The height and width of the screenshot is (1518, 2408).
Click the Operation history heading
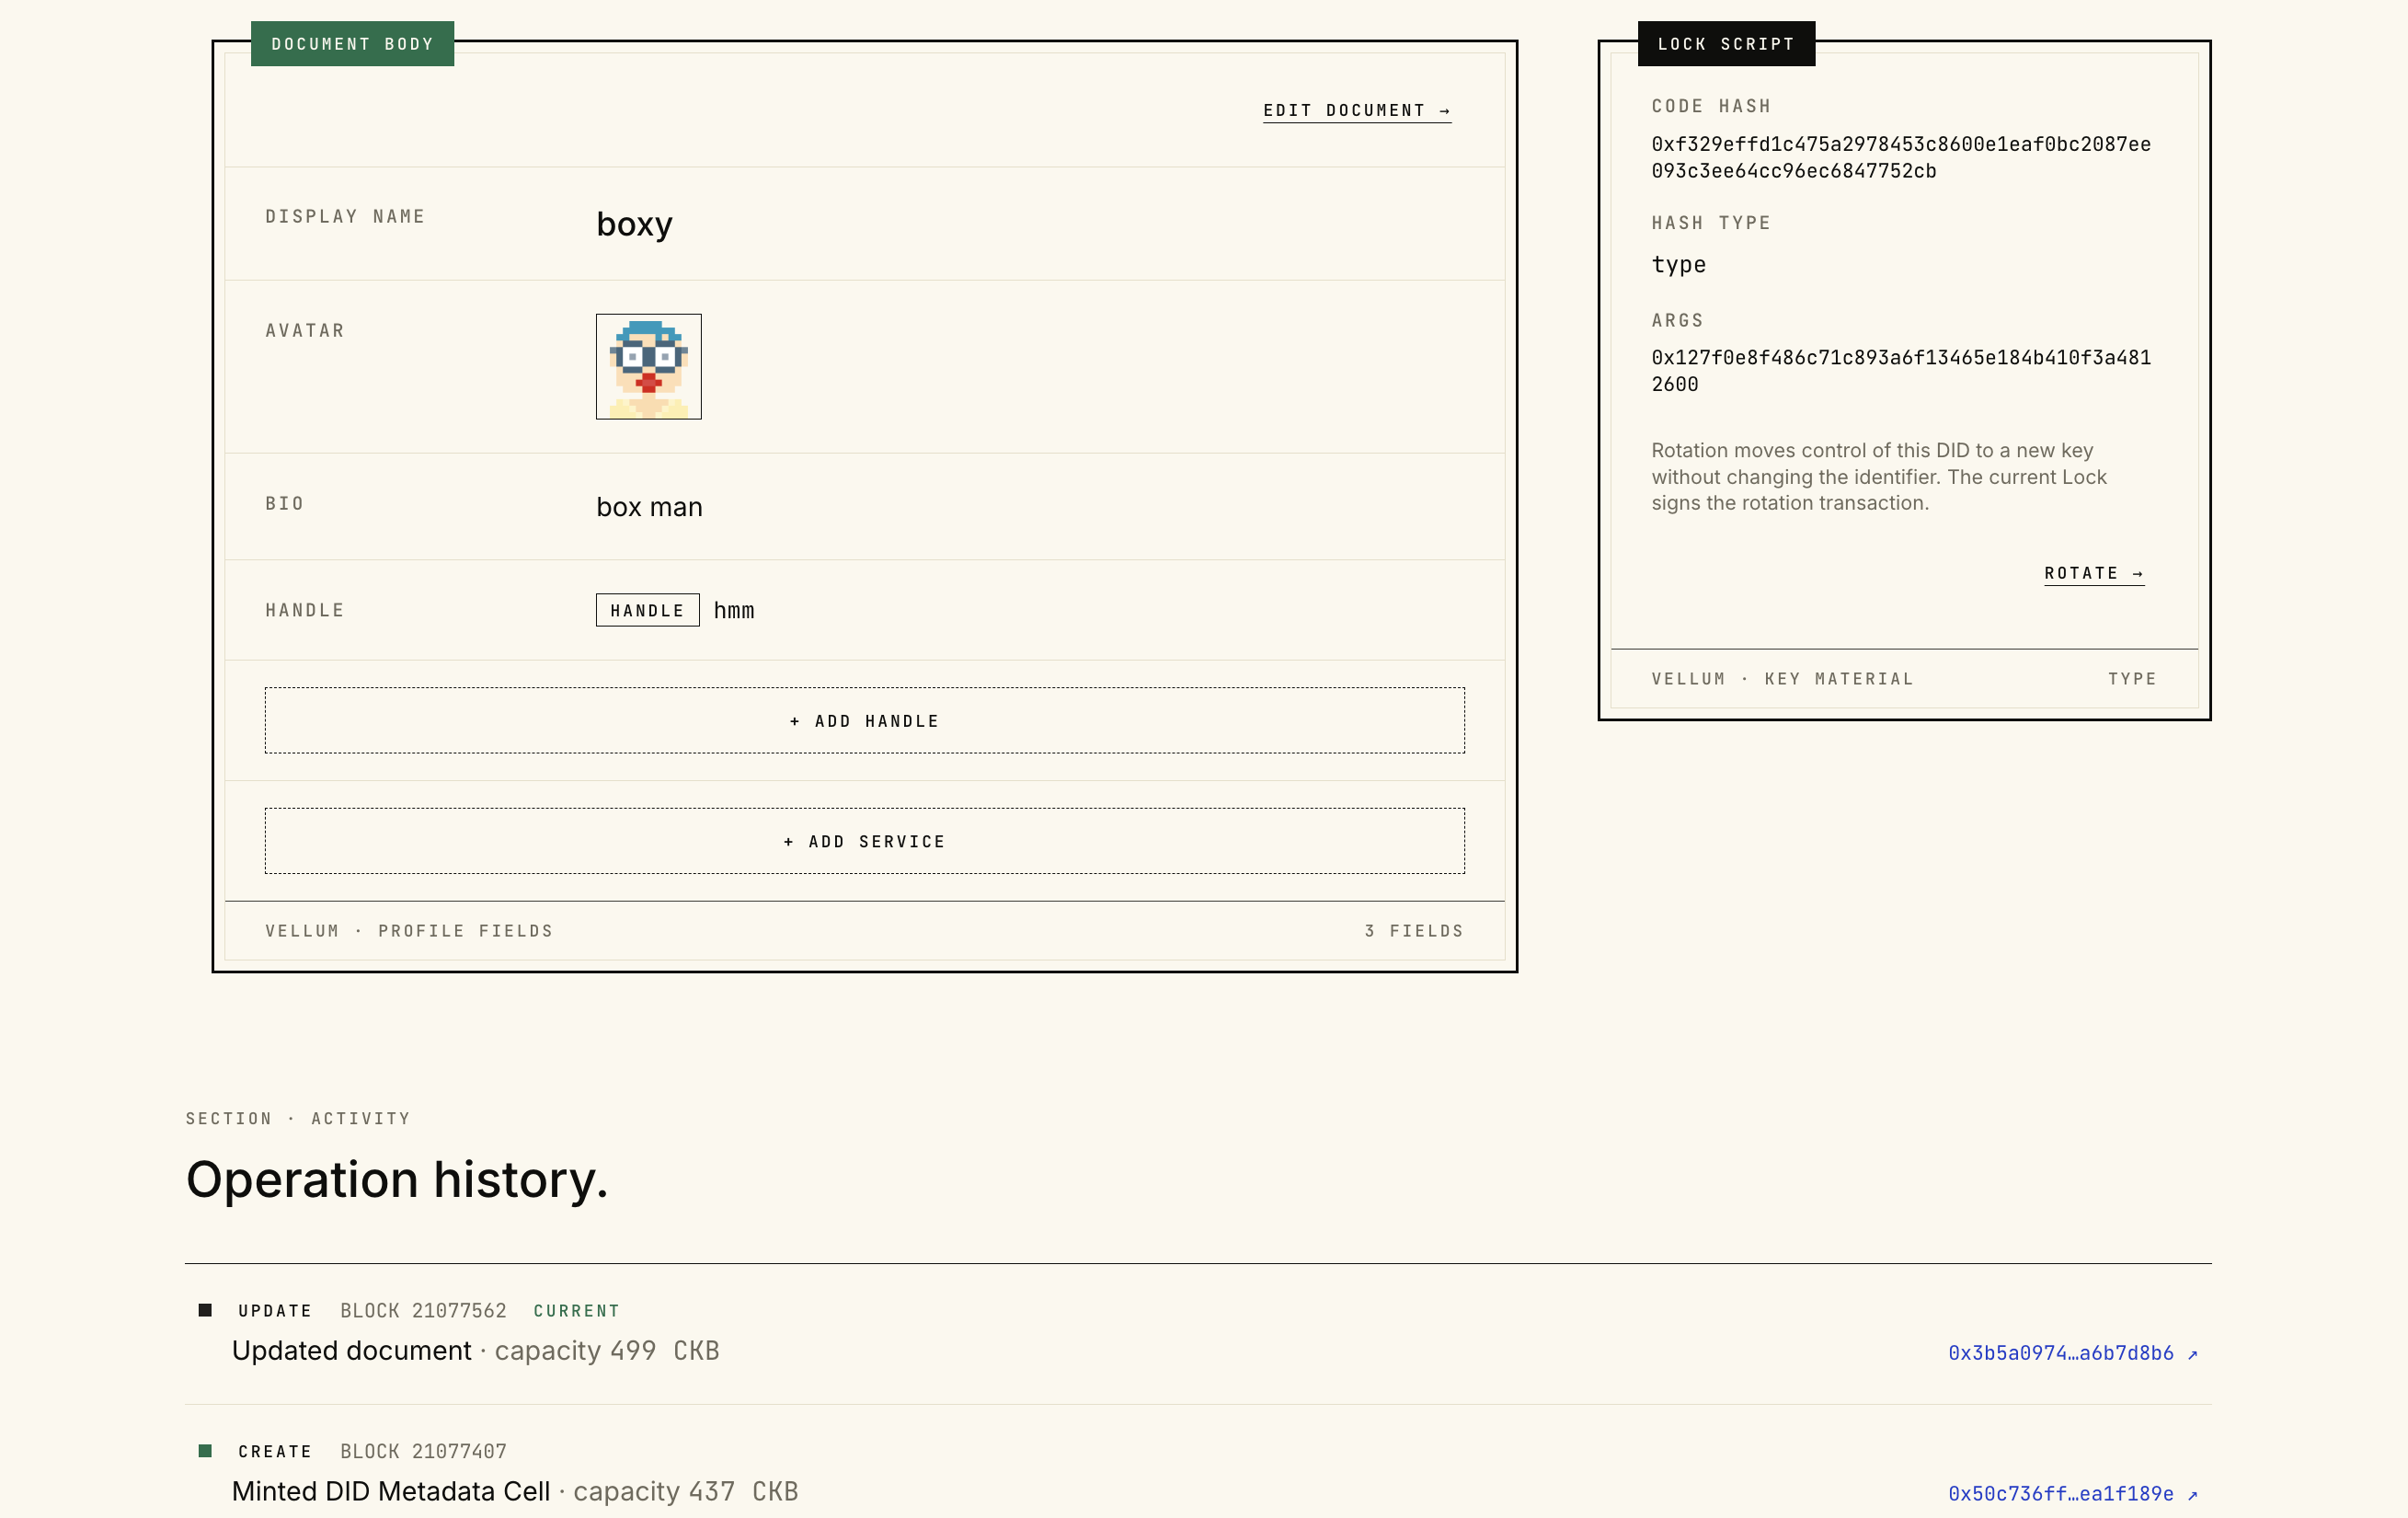click(x=397, y=1180)
